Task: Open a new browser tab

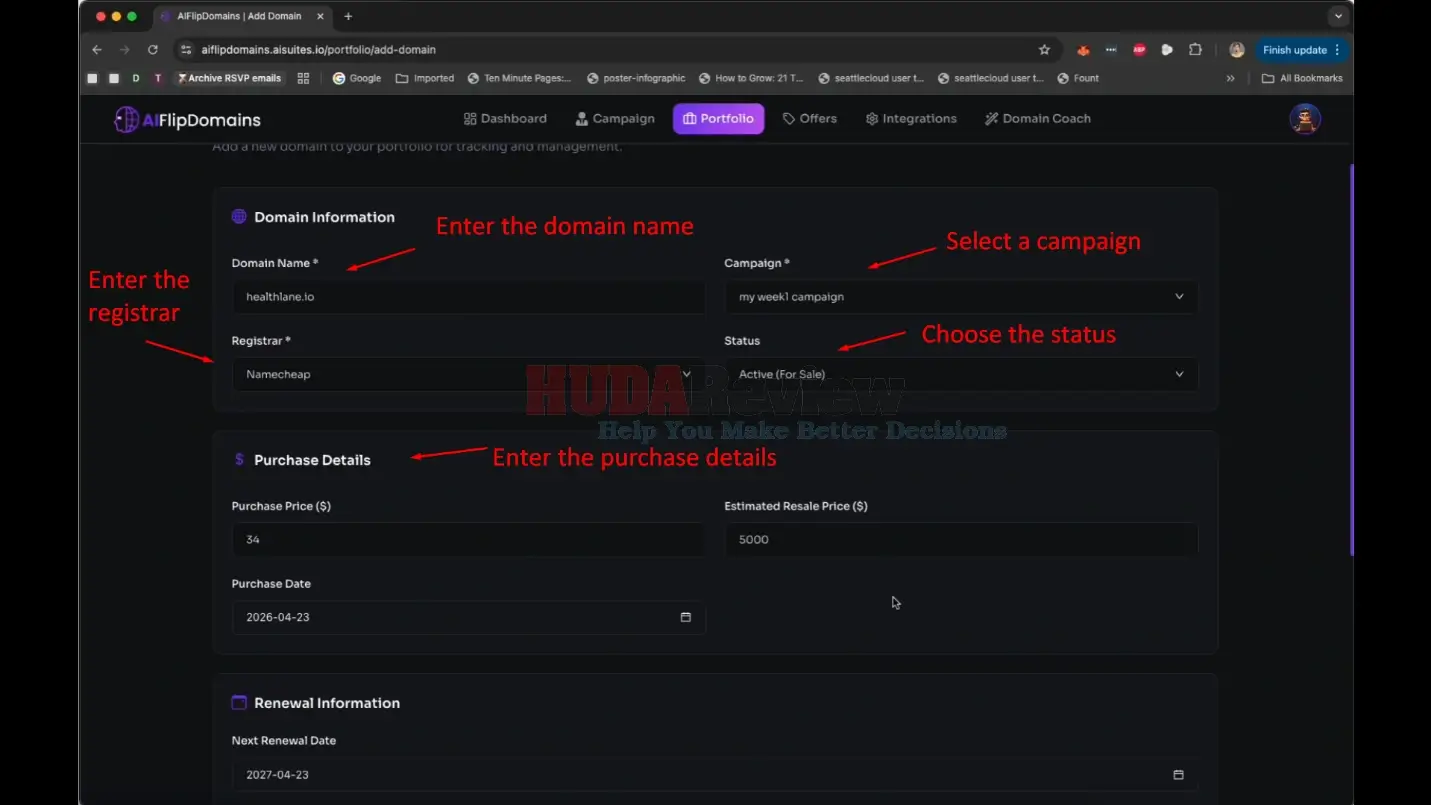Action: pos(348,16)
